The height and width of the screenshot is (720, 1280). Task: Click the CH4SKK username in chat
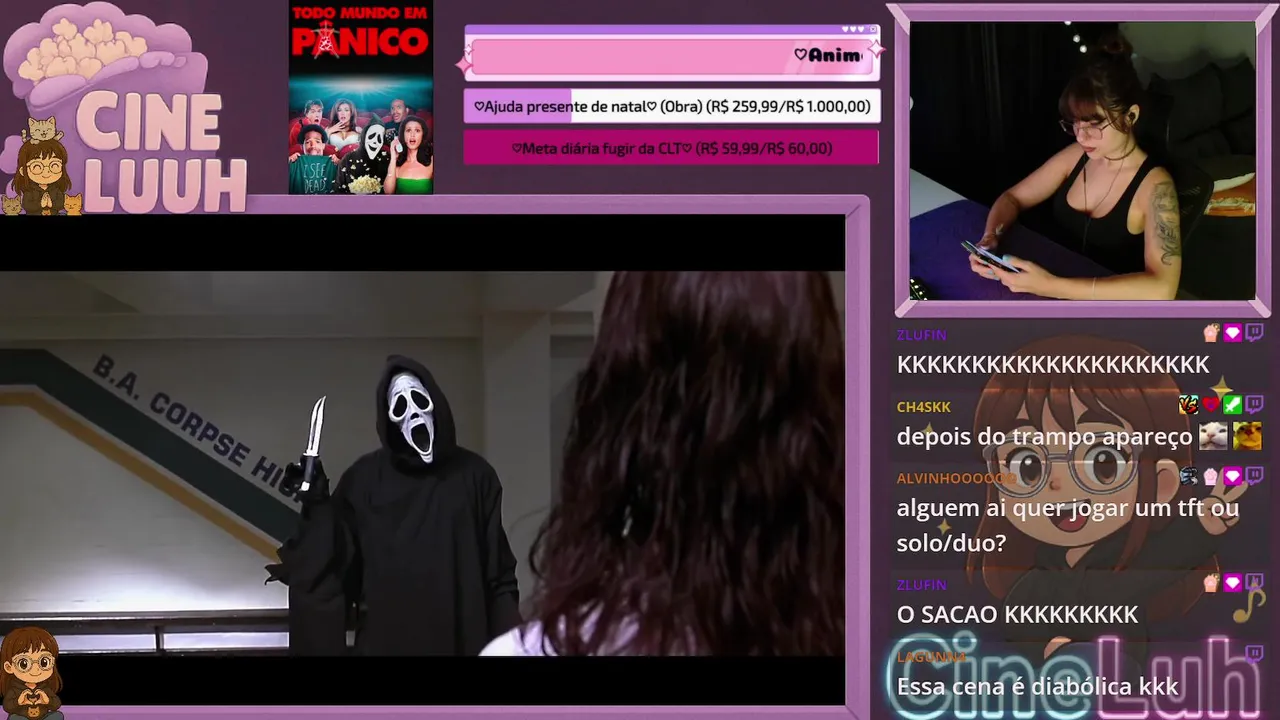point(924,406)
